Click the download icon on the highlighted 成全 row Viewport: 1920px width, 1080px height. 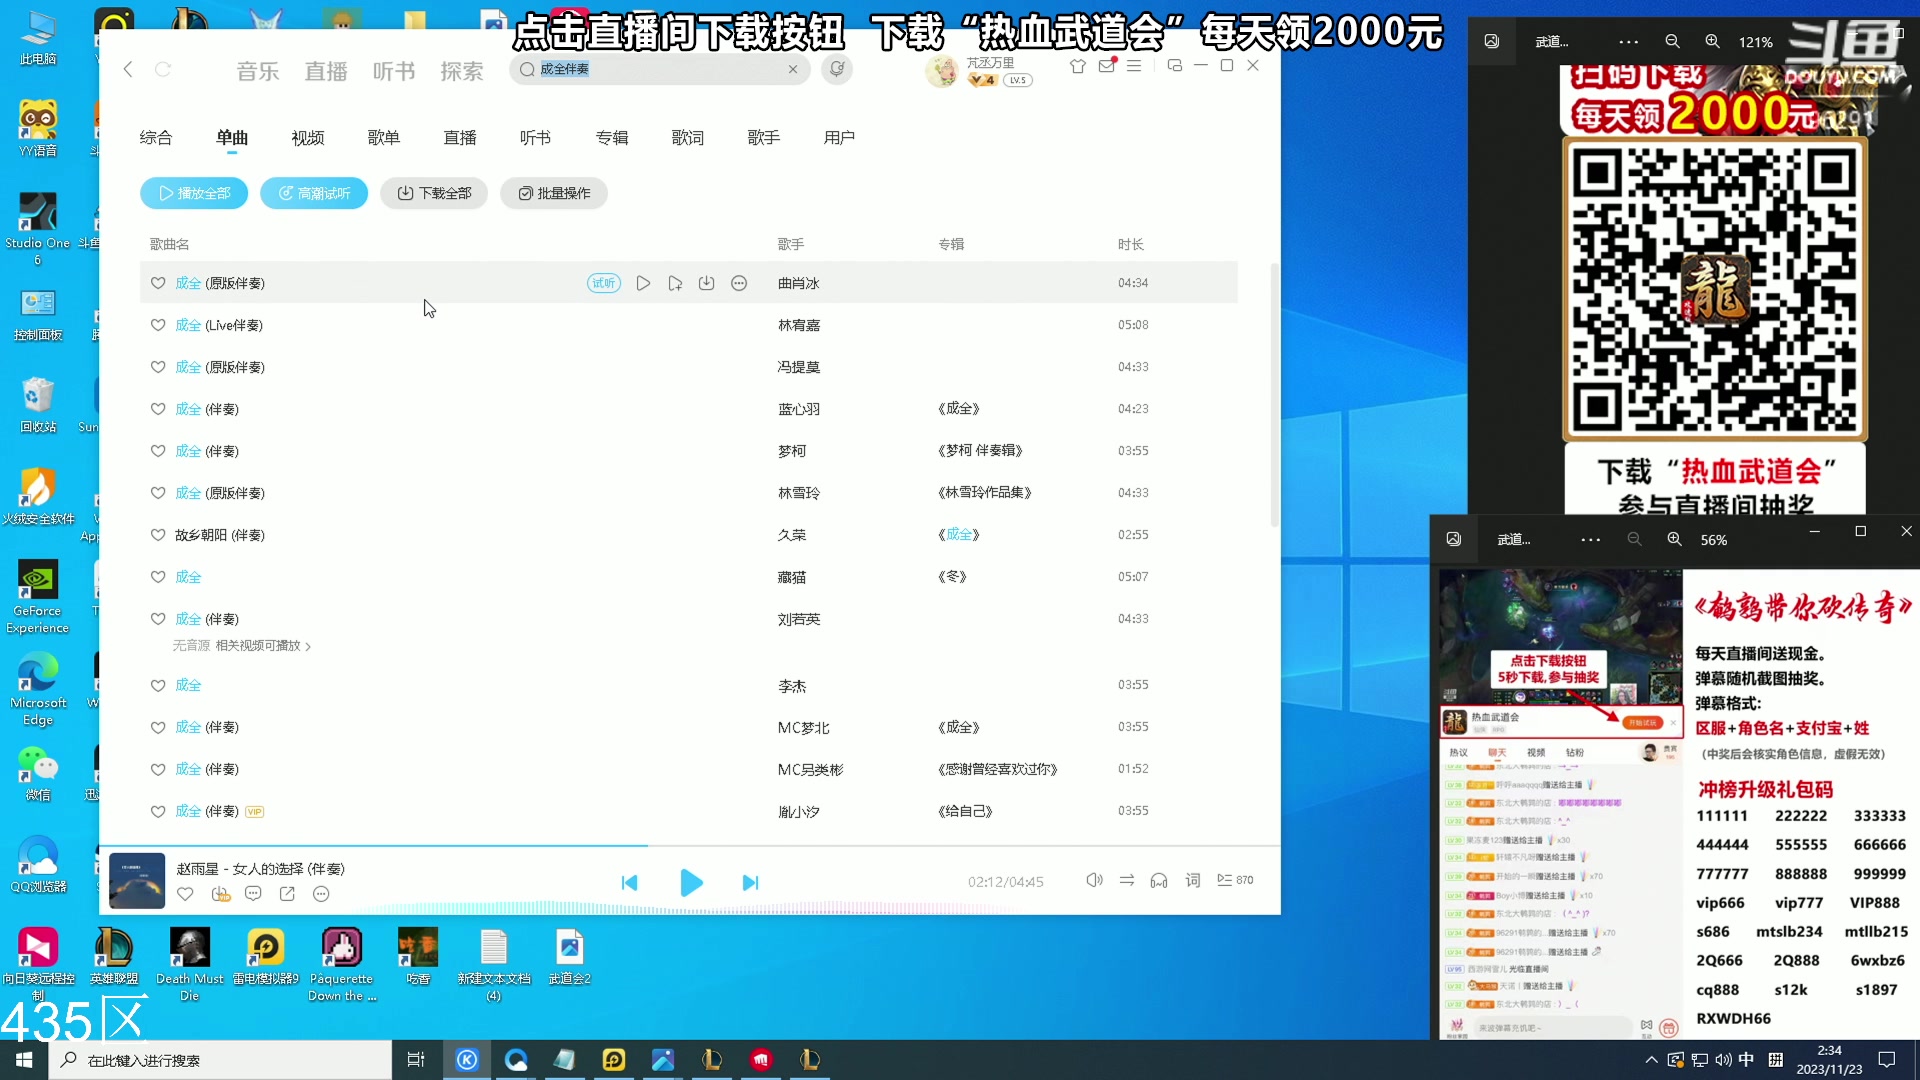707,283
